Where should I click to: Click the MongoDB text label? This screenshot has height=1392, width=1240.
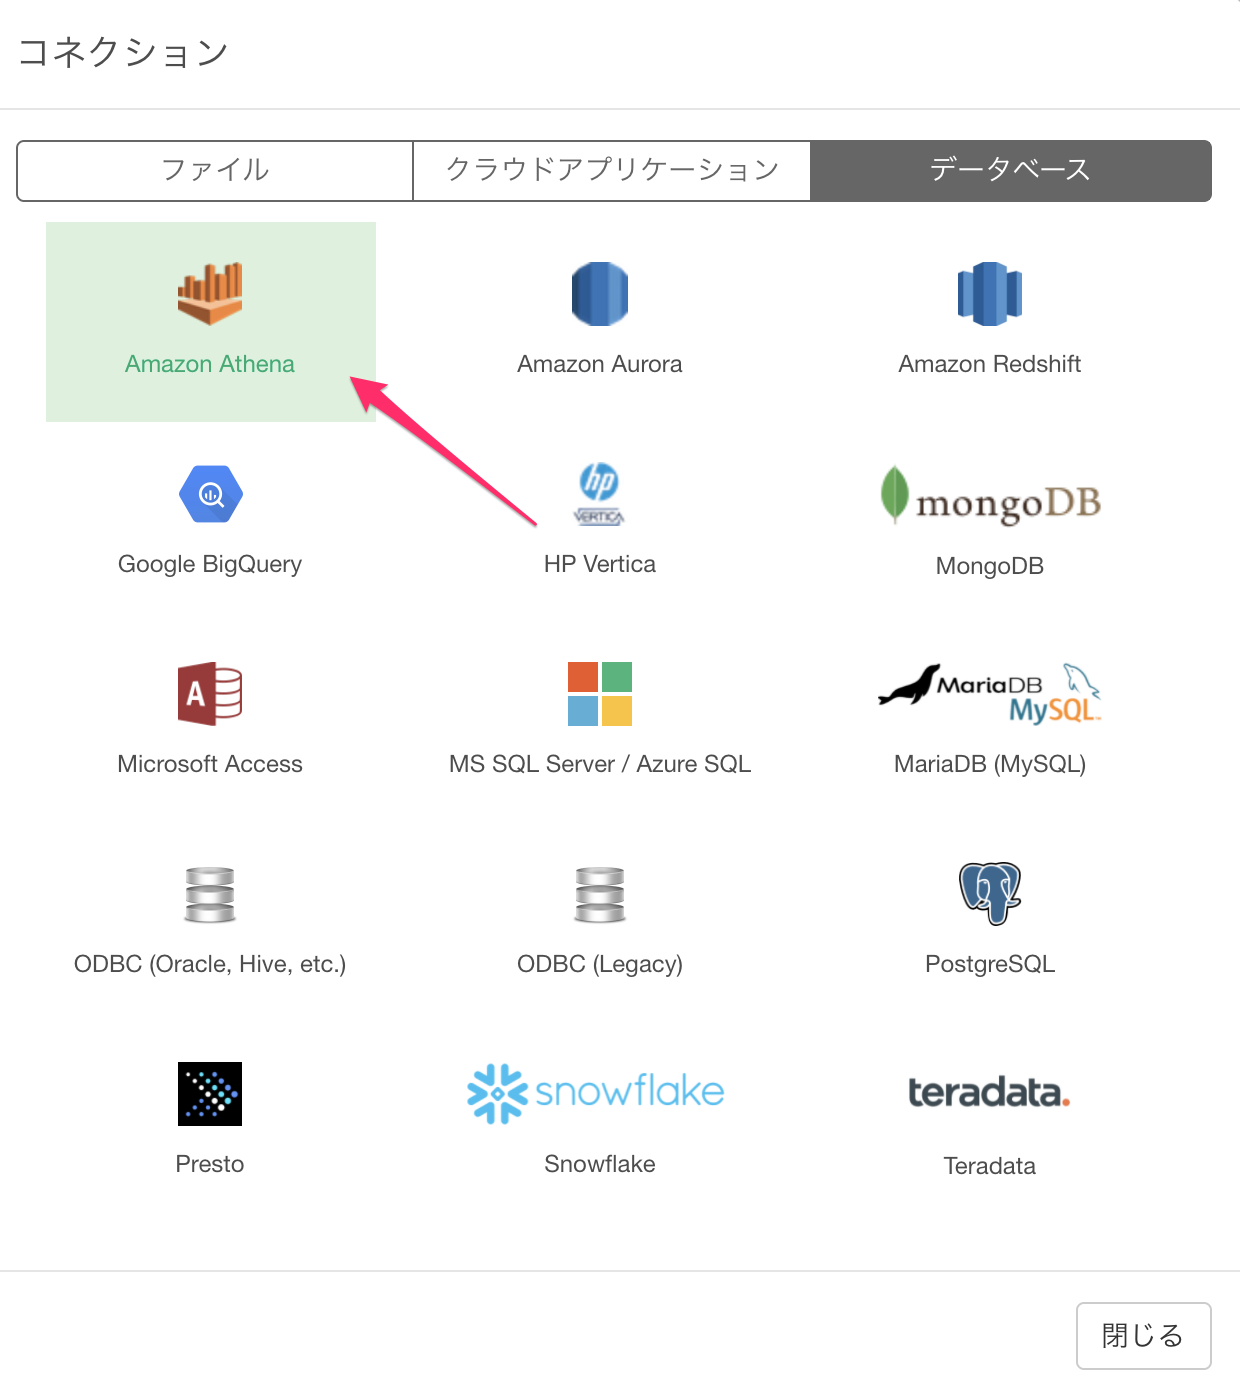(990, 566)
